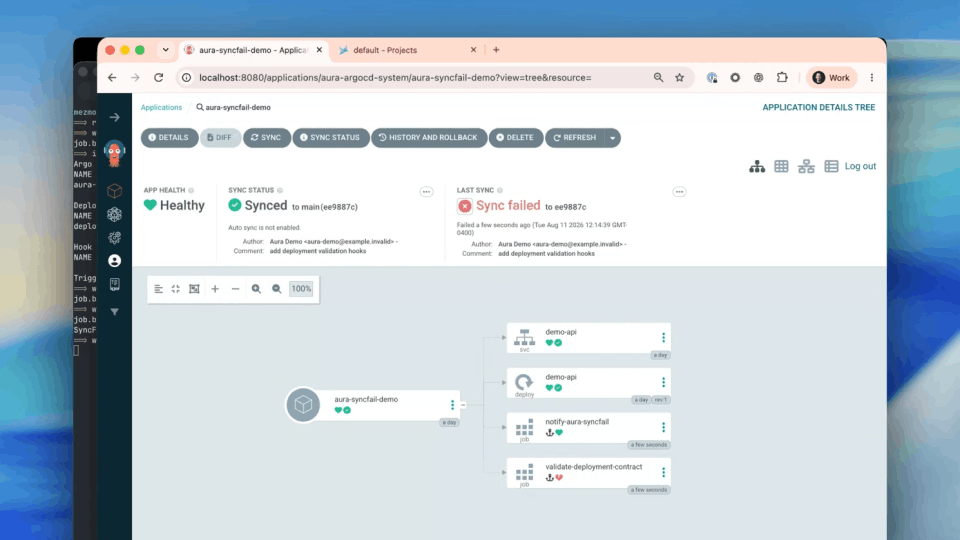
Task: Toggle the align-left icon in graph toolbar
Action: click(x=159, y=289)
